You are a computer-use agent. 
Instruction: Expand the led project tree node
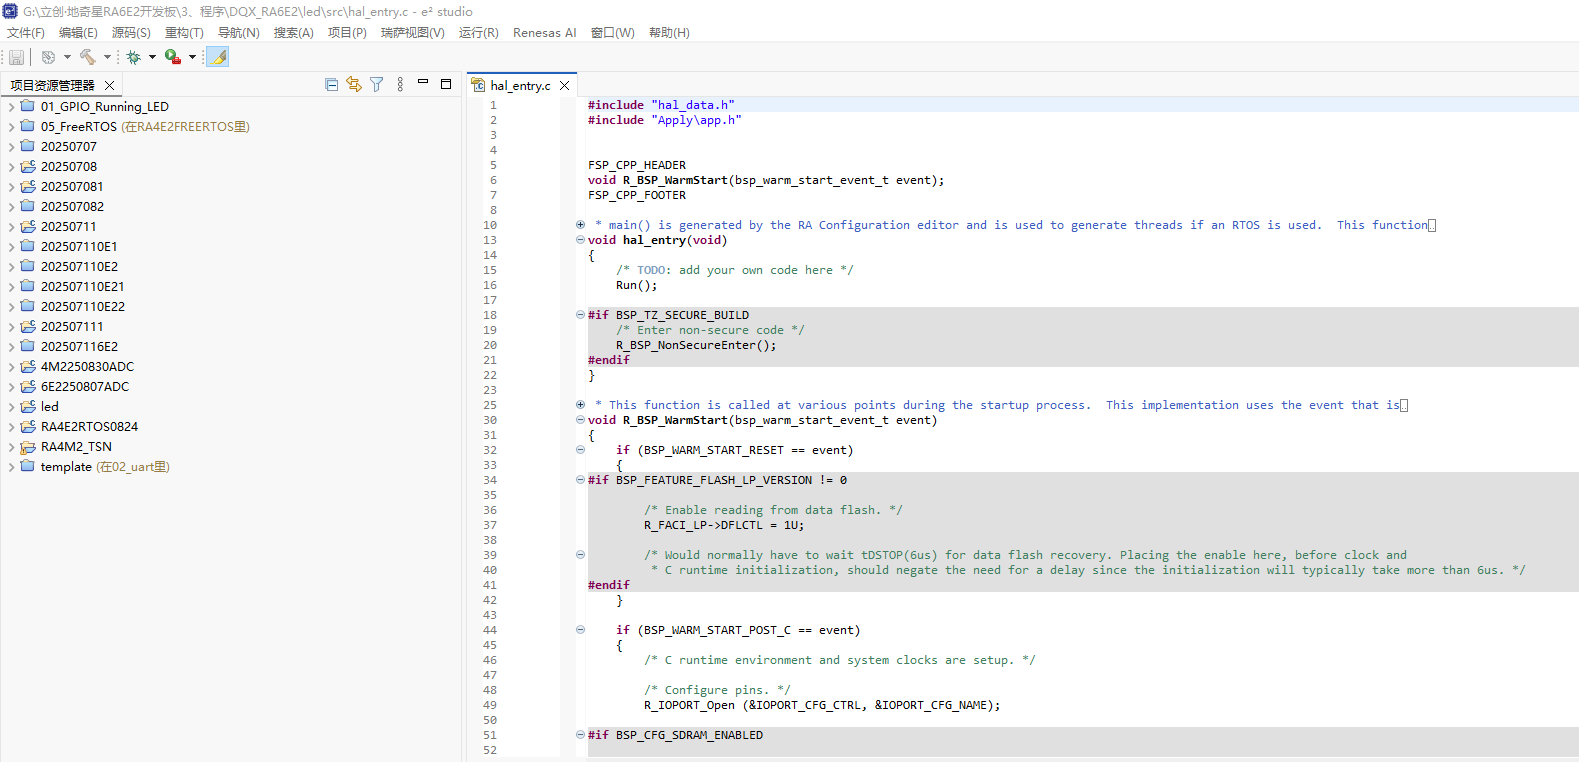tap(11, 407)
